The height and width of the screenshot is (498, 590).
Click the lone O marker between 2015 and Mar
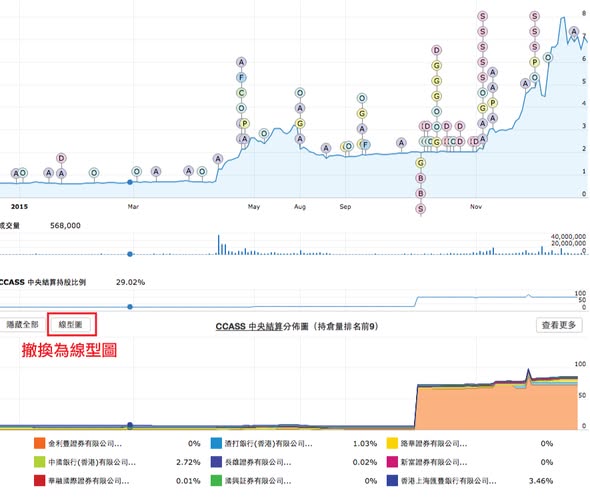(94, 173)
